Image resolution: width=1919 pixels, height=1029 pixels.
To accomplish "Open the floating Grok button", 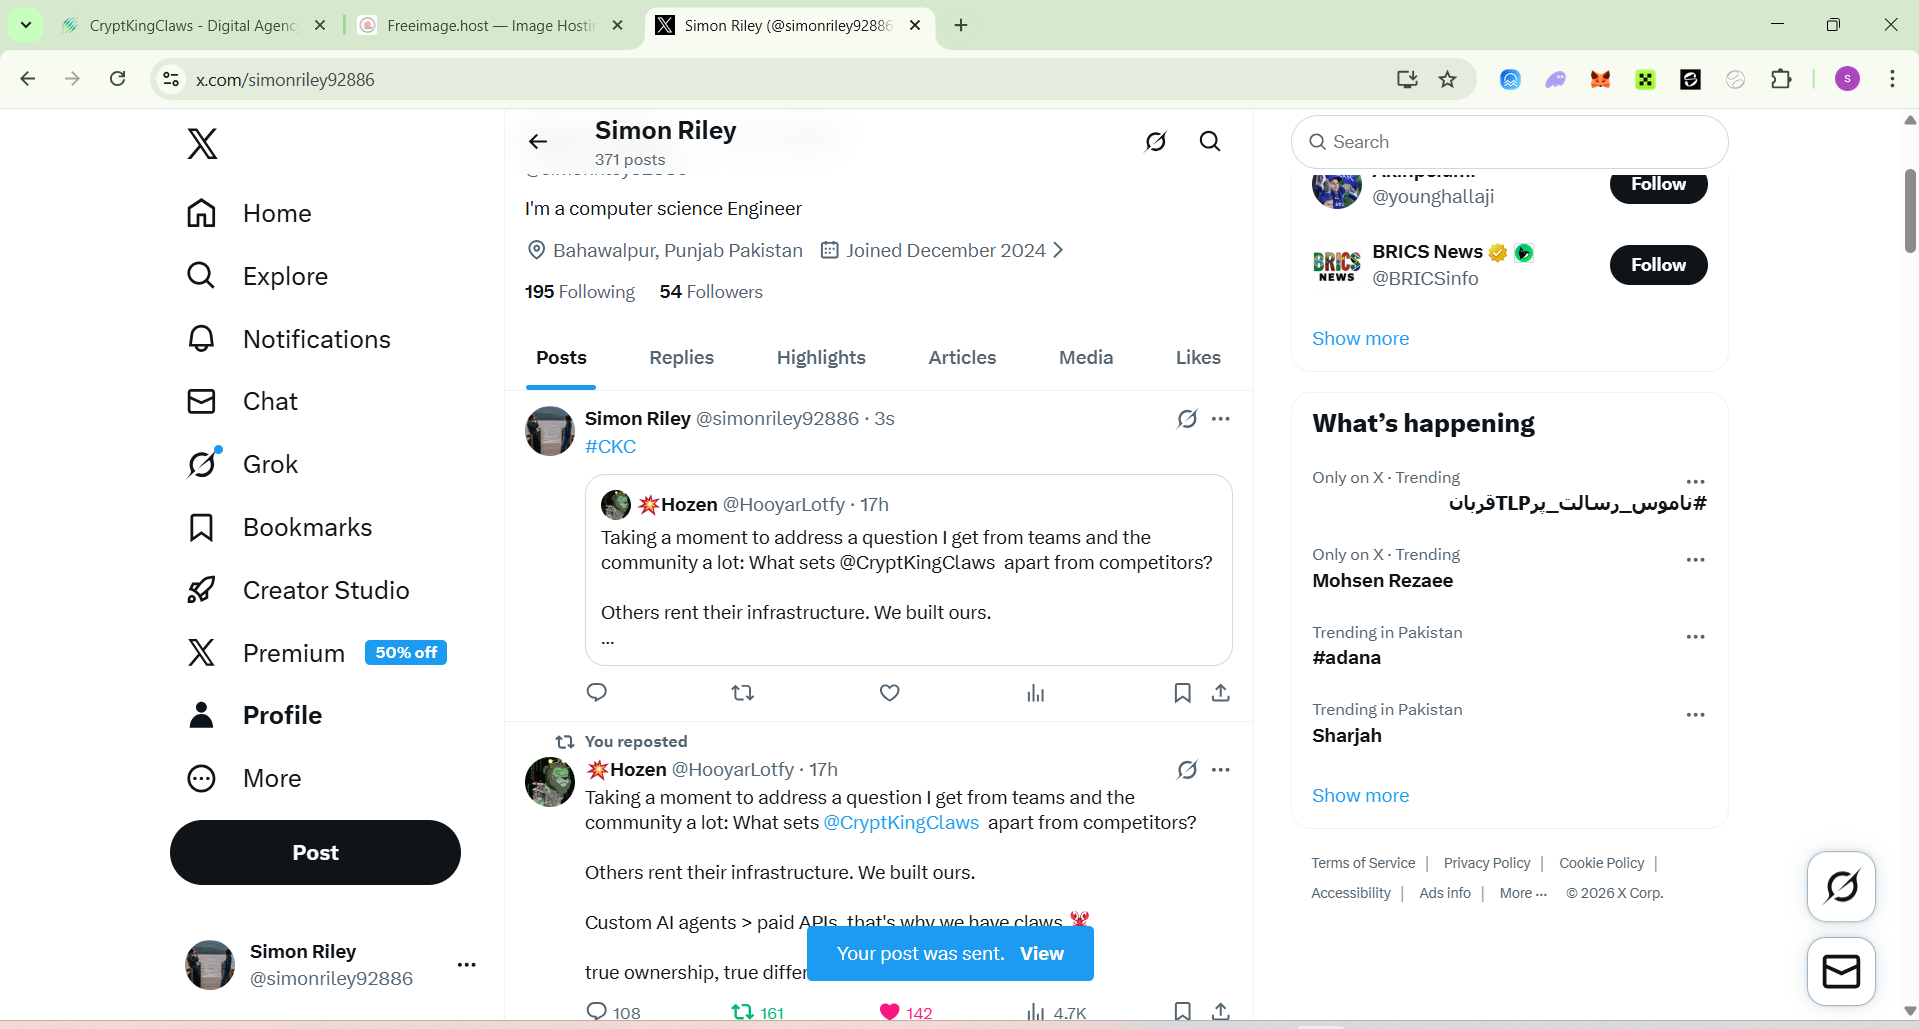I will pyautogui.click(x=1841, y=886).
